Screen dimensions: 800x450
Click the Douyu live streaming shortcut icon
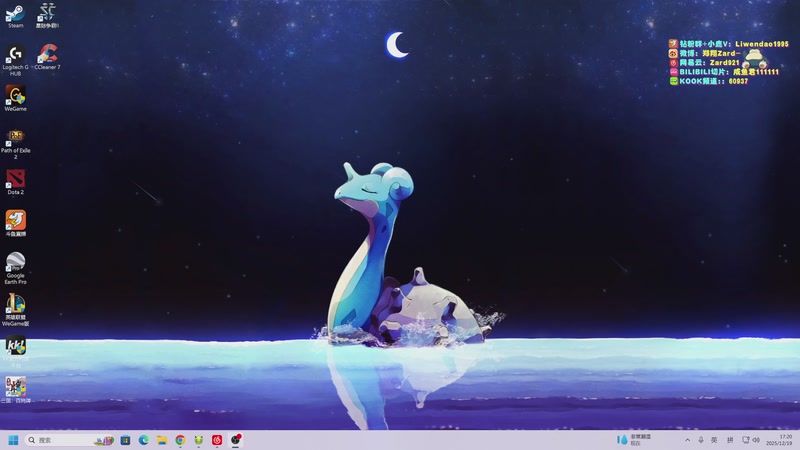click(15, 223)
